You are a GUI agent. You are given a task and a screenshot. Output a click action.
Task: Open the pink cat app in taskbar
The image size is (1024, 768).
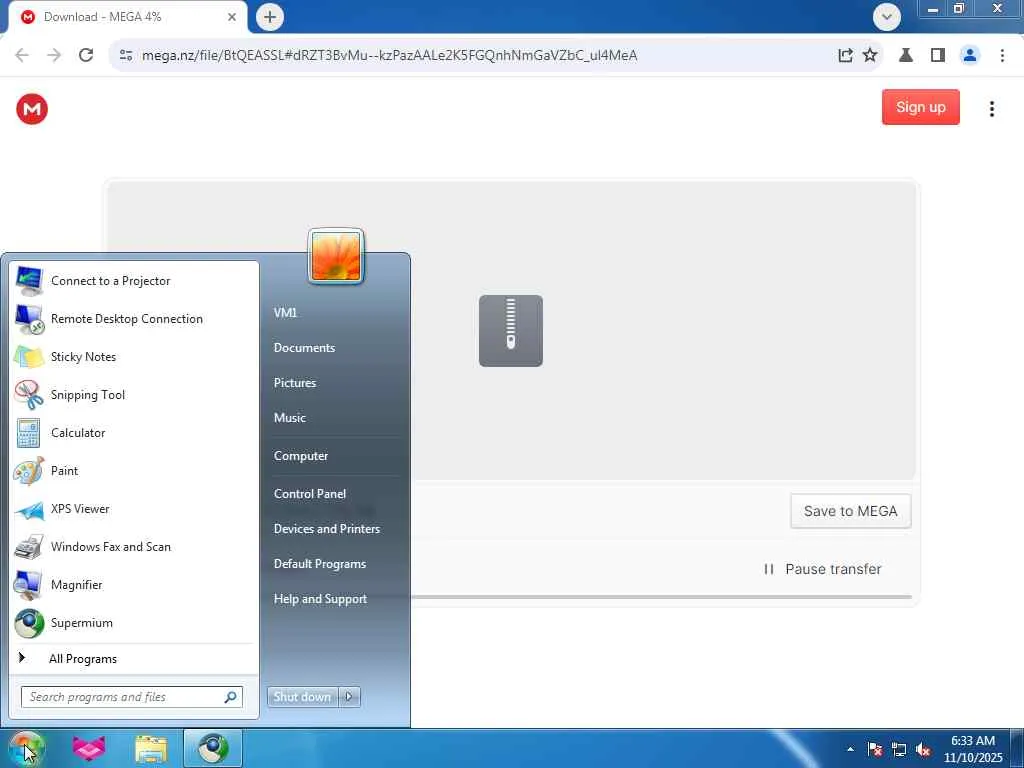(89, 748)
